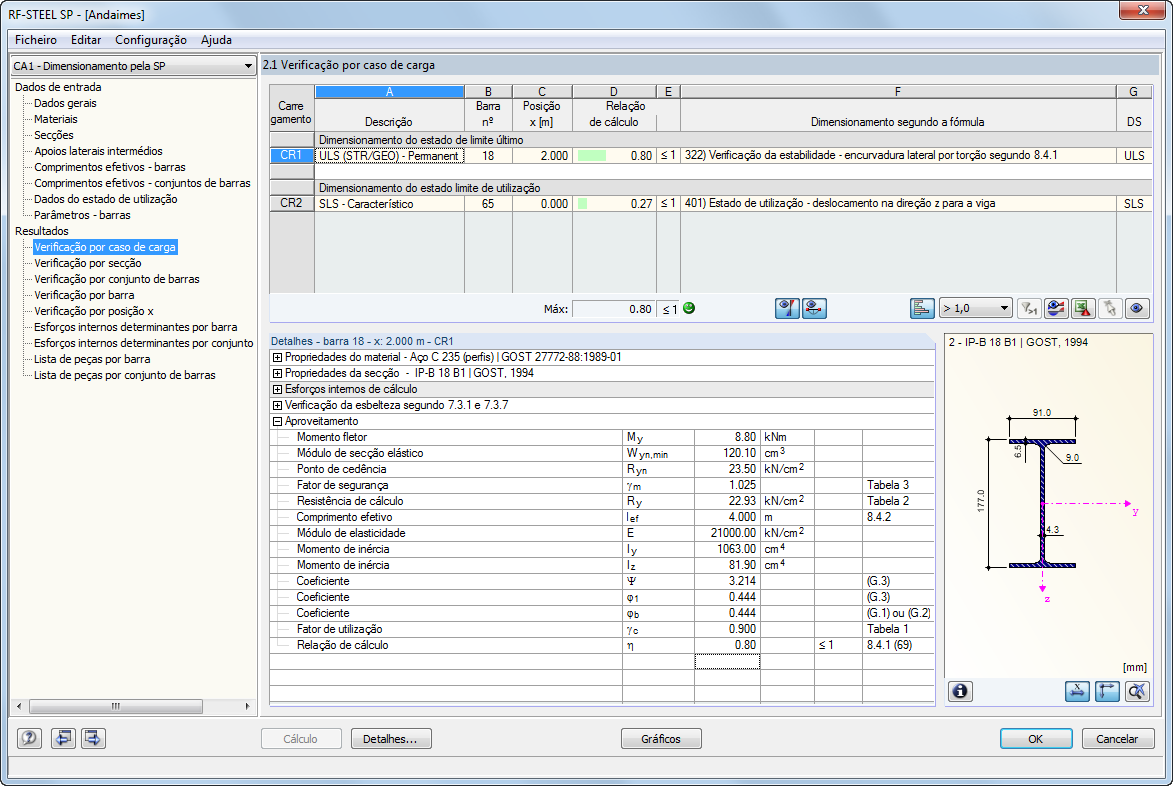Expand Propriedades da secção node

[277, 373]
